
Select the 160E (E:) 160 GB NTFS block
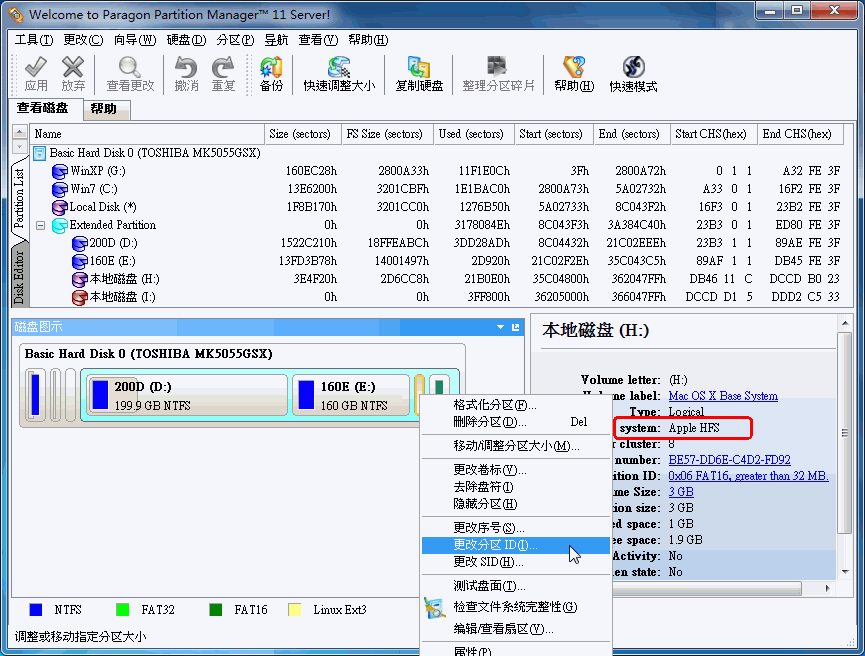tap(351, 395)
